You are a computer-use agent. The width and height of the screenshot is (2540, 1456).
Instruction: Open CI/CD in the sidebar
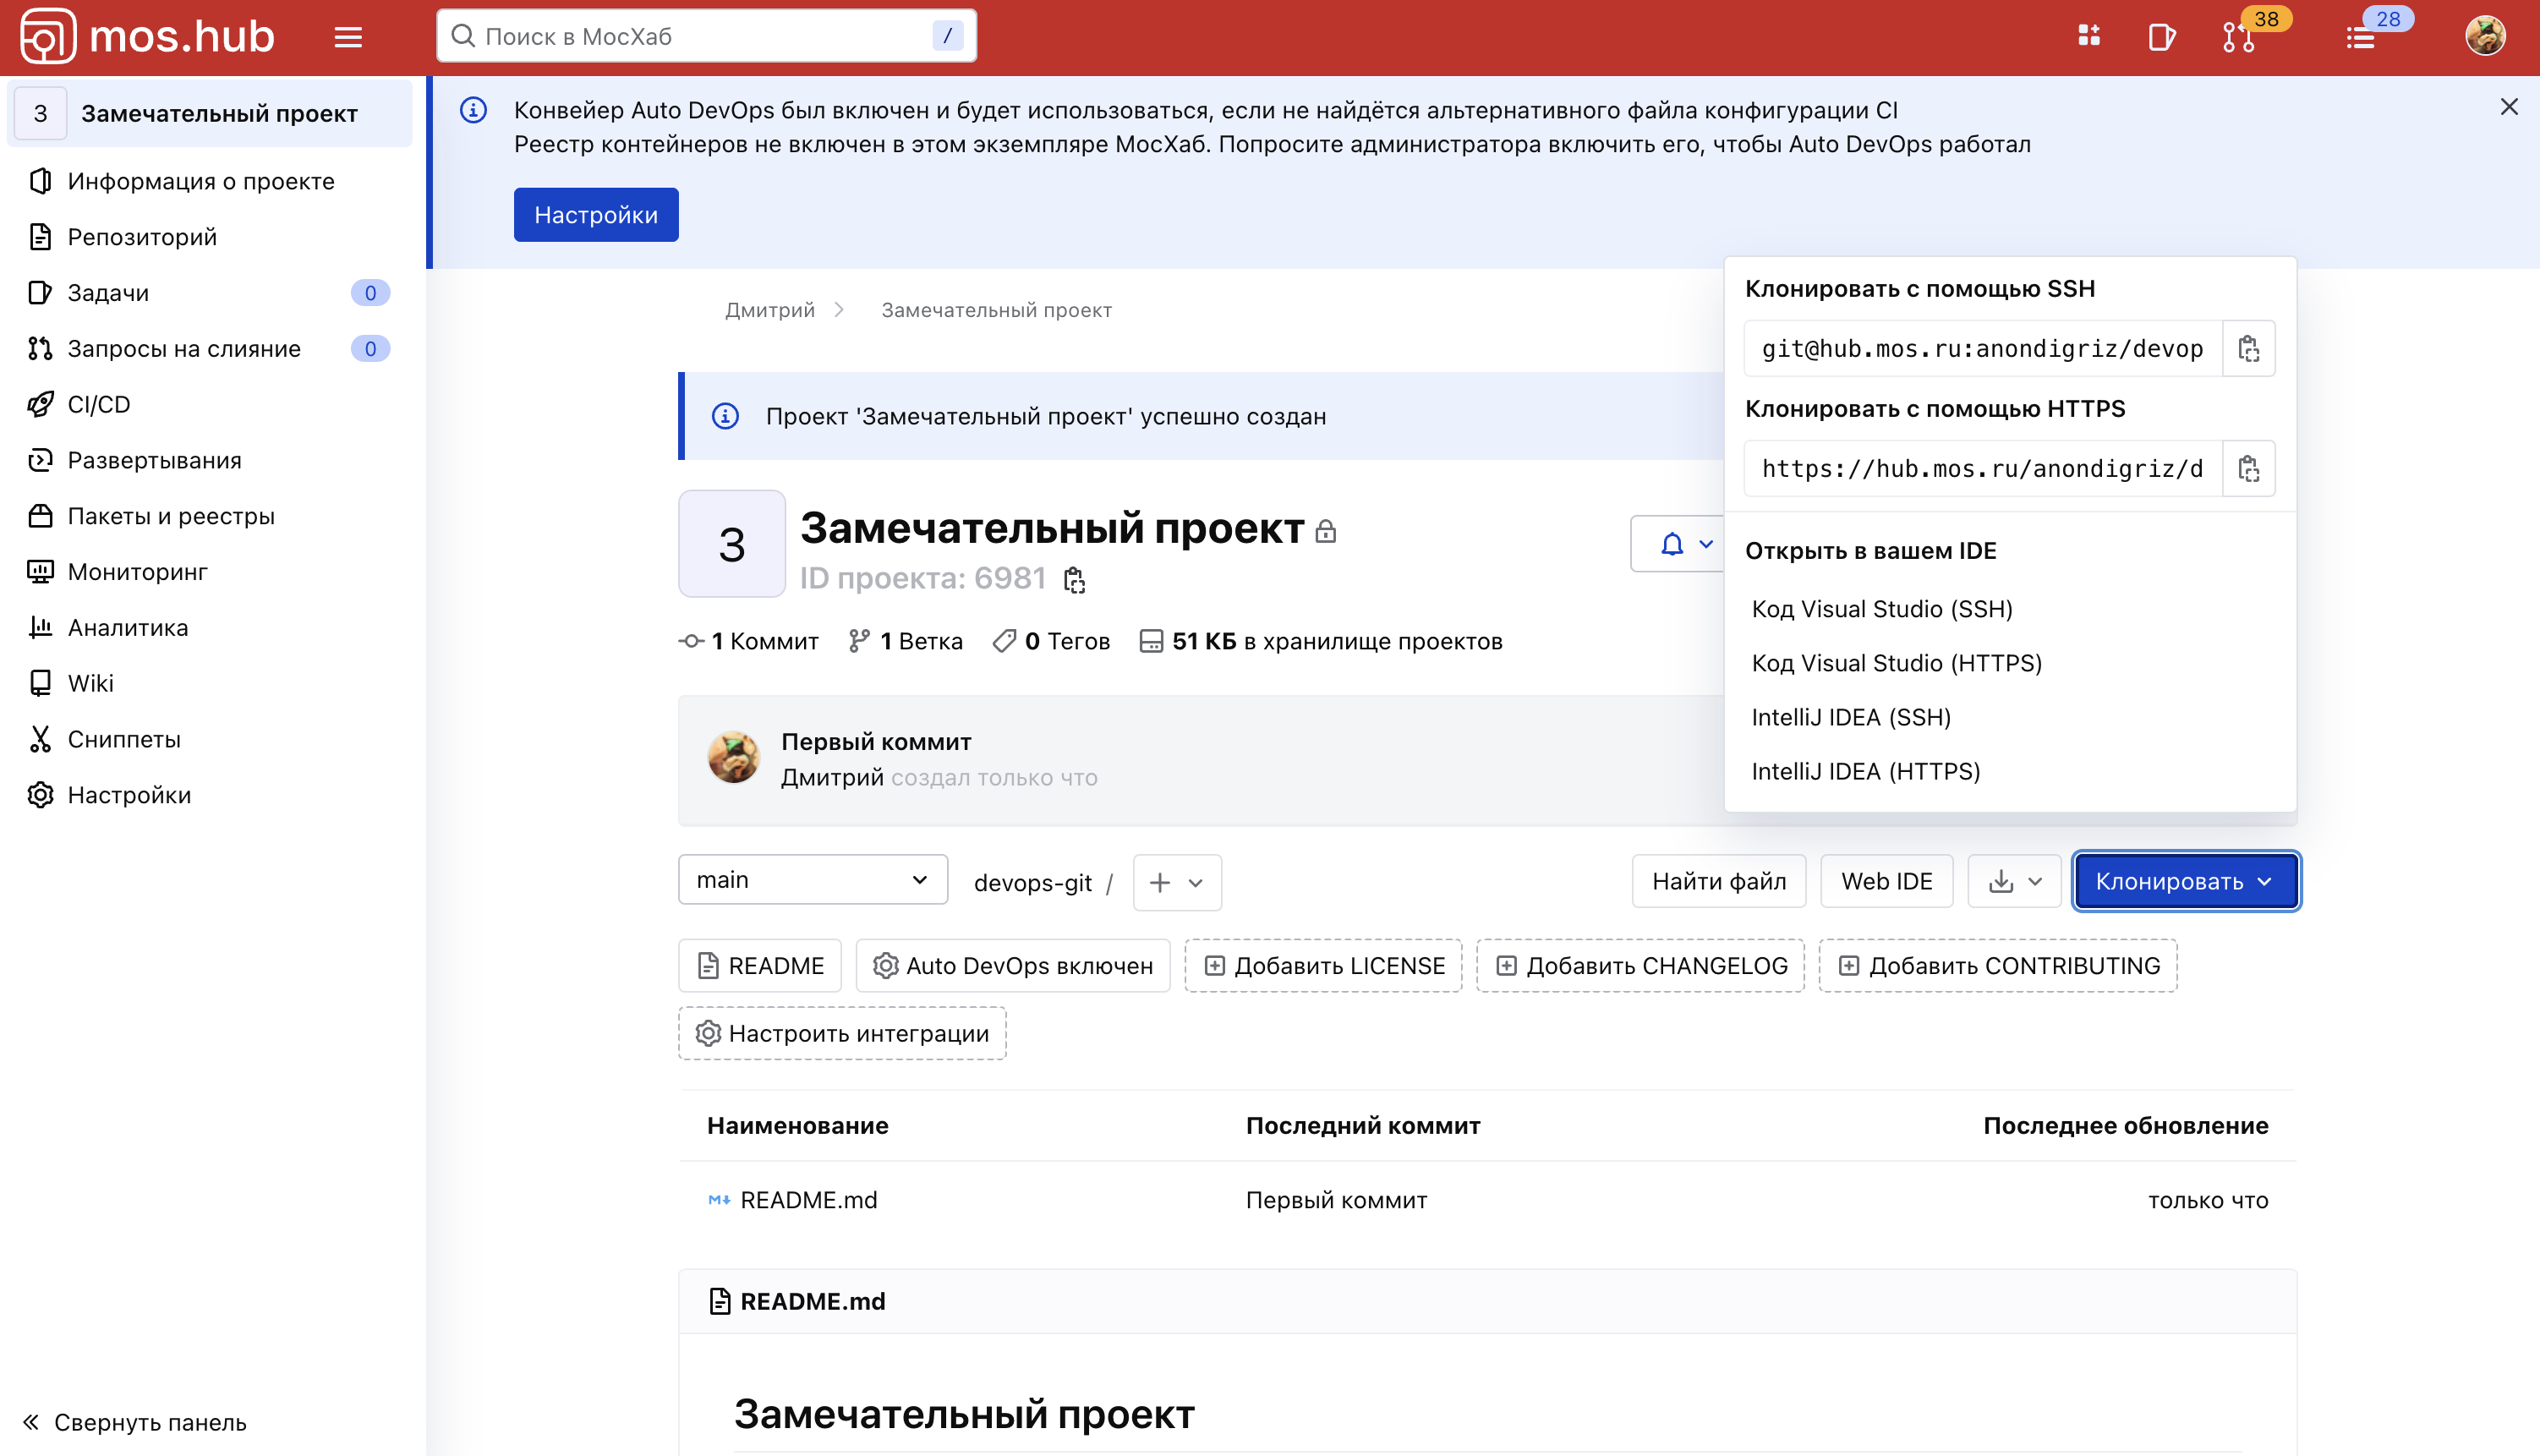tap(98, 405)
